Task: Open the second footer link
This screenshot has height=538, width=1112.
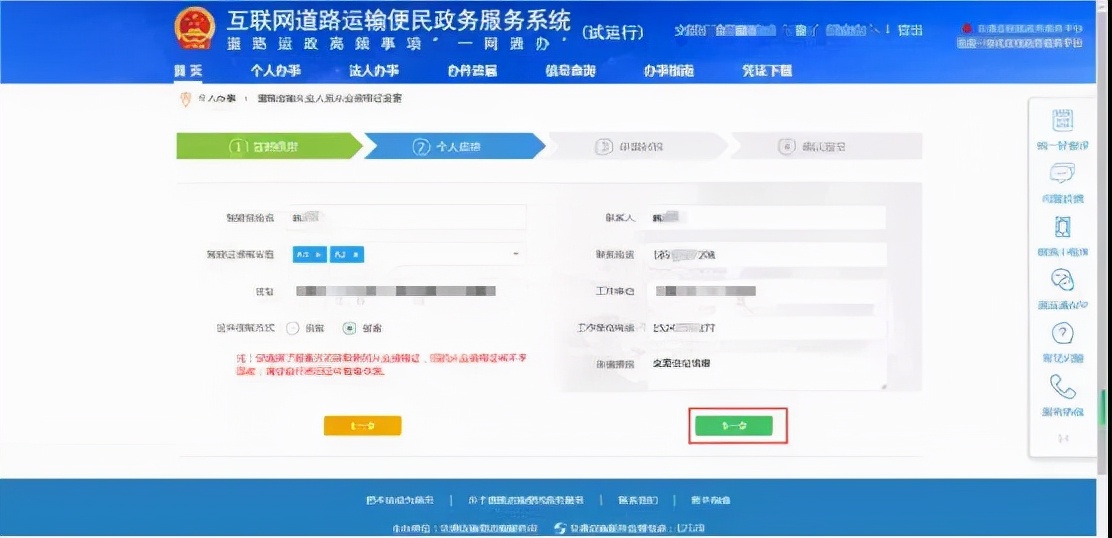Action: [526, 500]
